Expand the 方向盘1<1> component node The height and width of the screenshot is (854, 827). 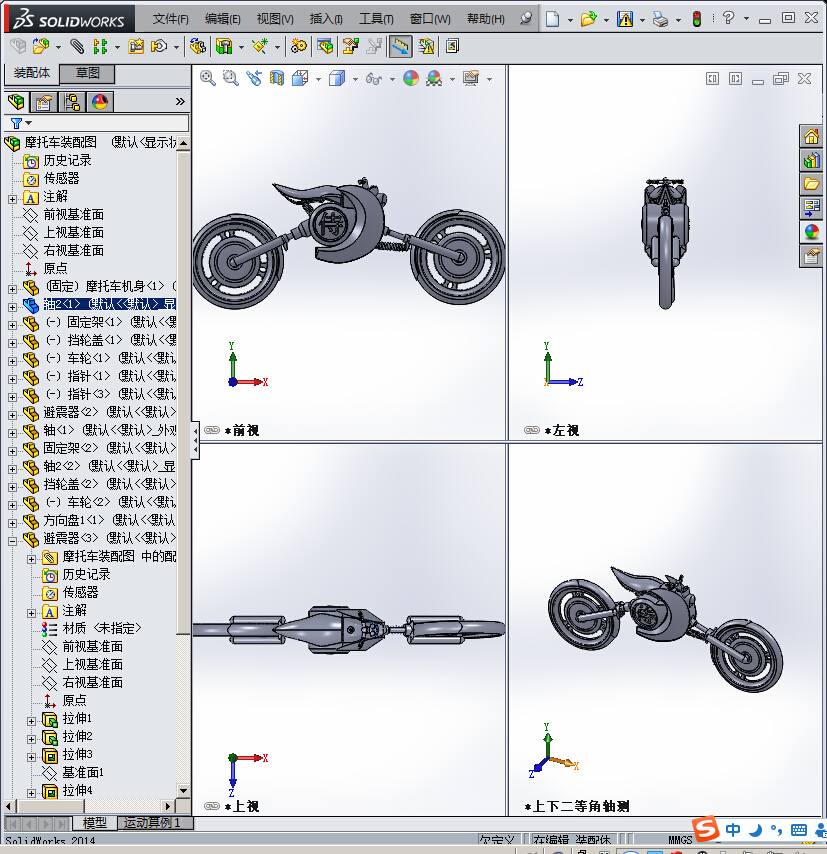tap(12, 523)
